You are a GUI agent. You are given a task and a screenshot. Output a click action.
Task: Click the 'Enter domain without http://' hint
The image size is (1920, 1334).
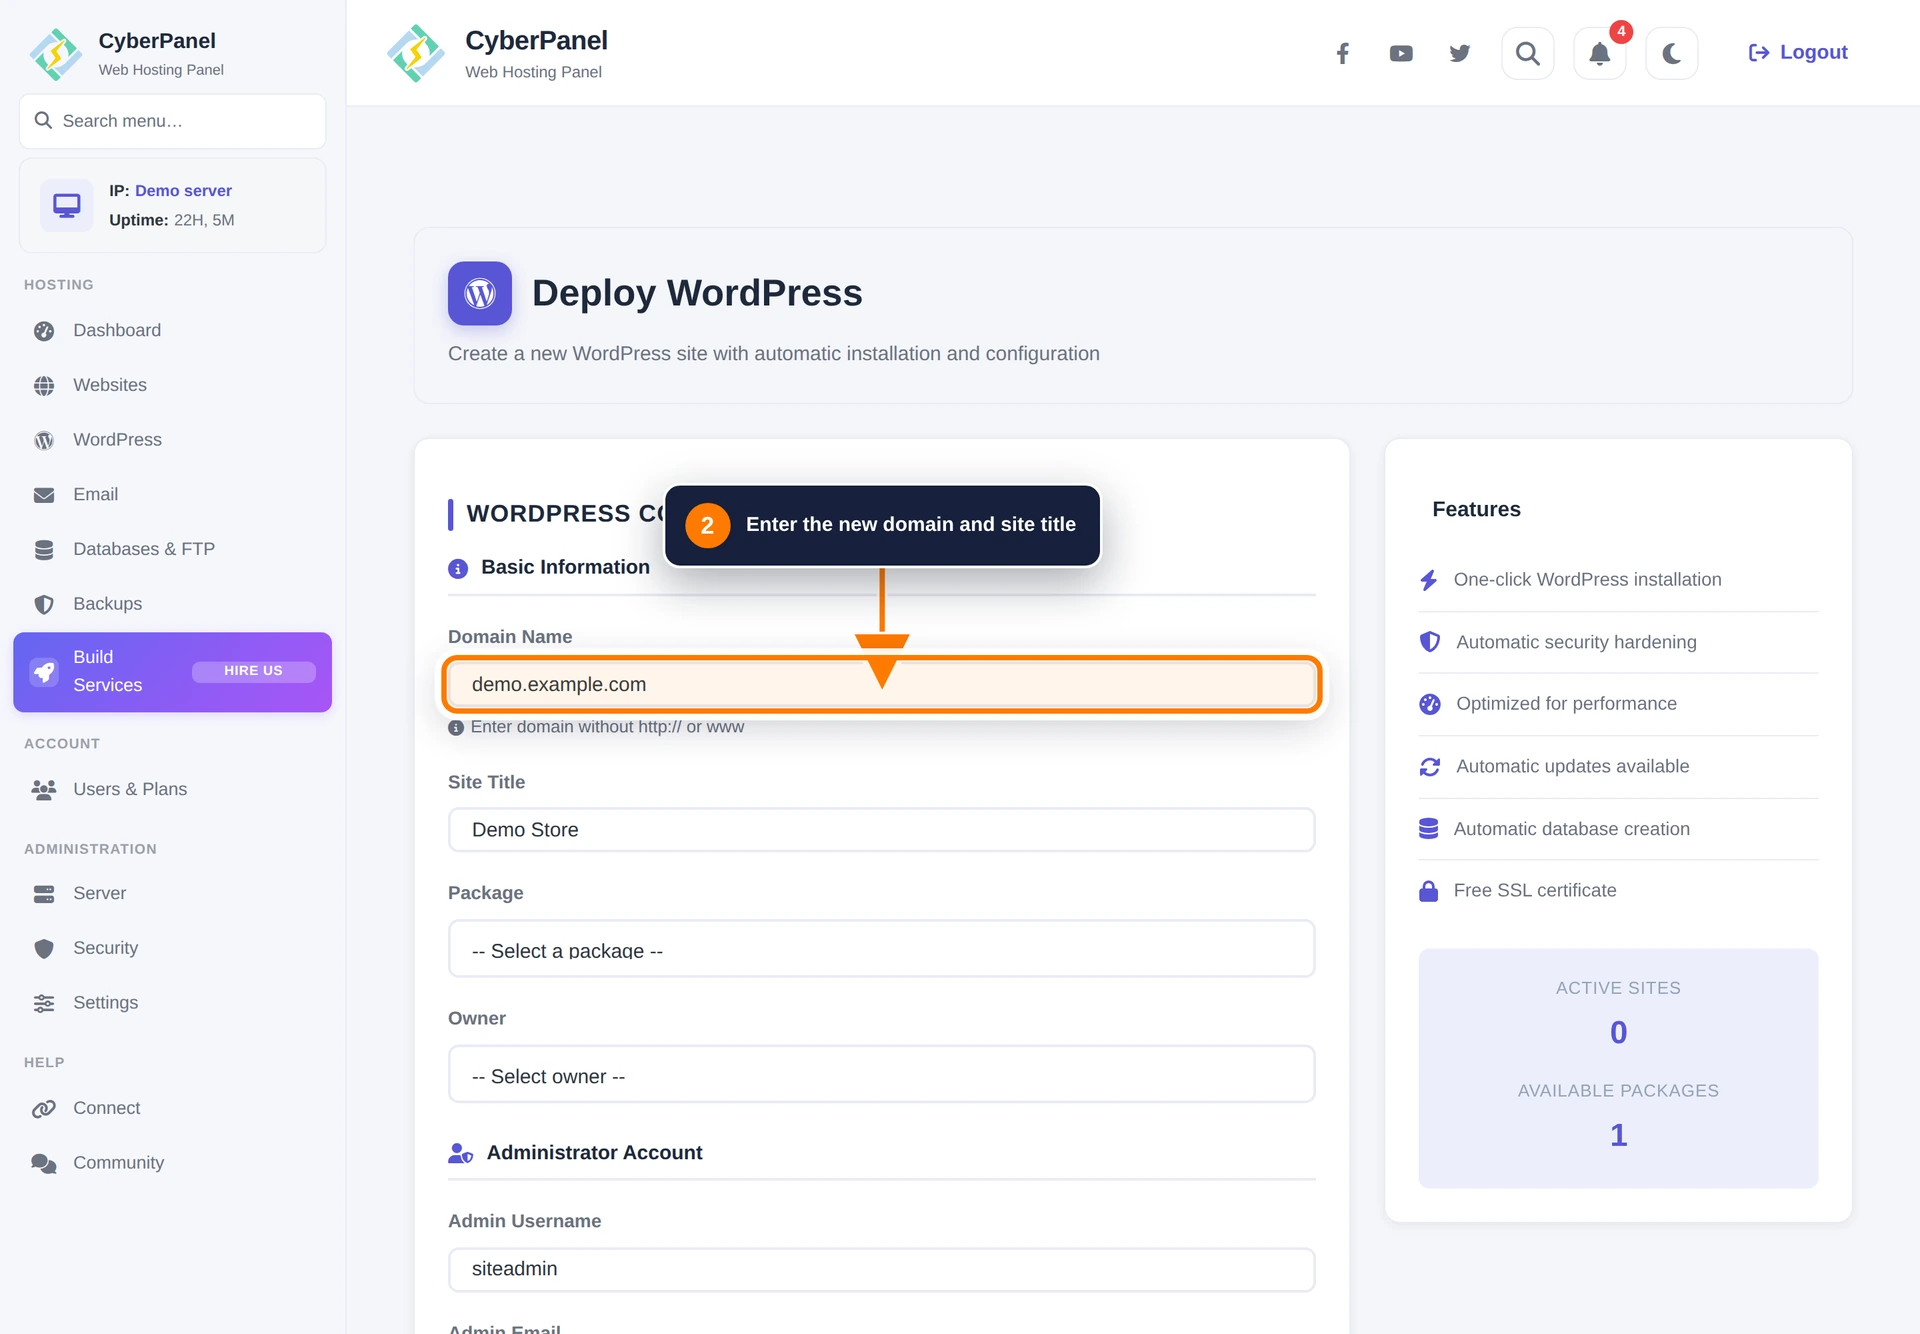coord(607,727)
